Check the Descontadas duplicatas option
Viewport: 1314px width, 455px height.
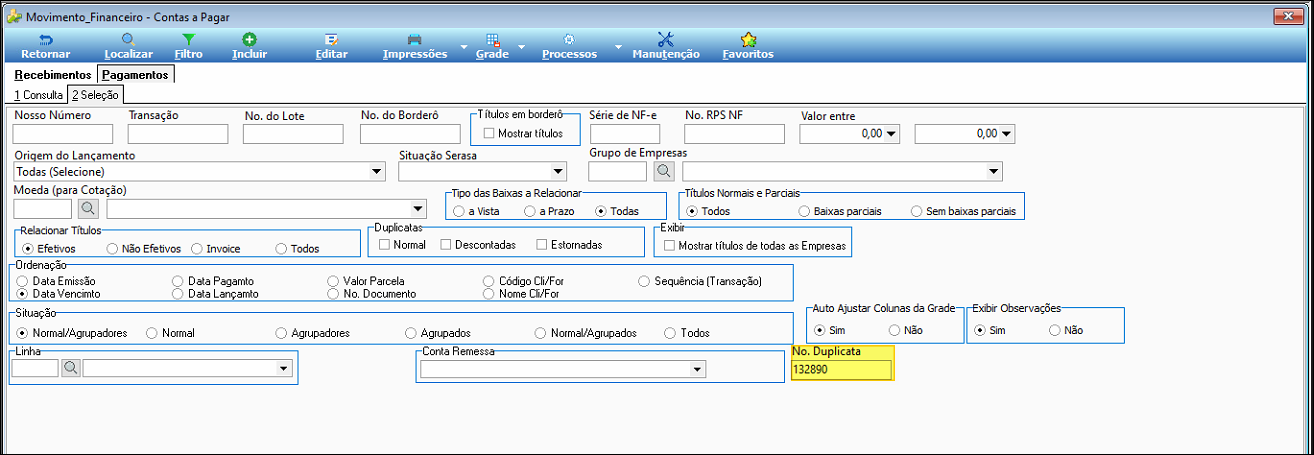coord(447,245)
